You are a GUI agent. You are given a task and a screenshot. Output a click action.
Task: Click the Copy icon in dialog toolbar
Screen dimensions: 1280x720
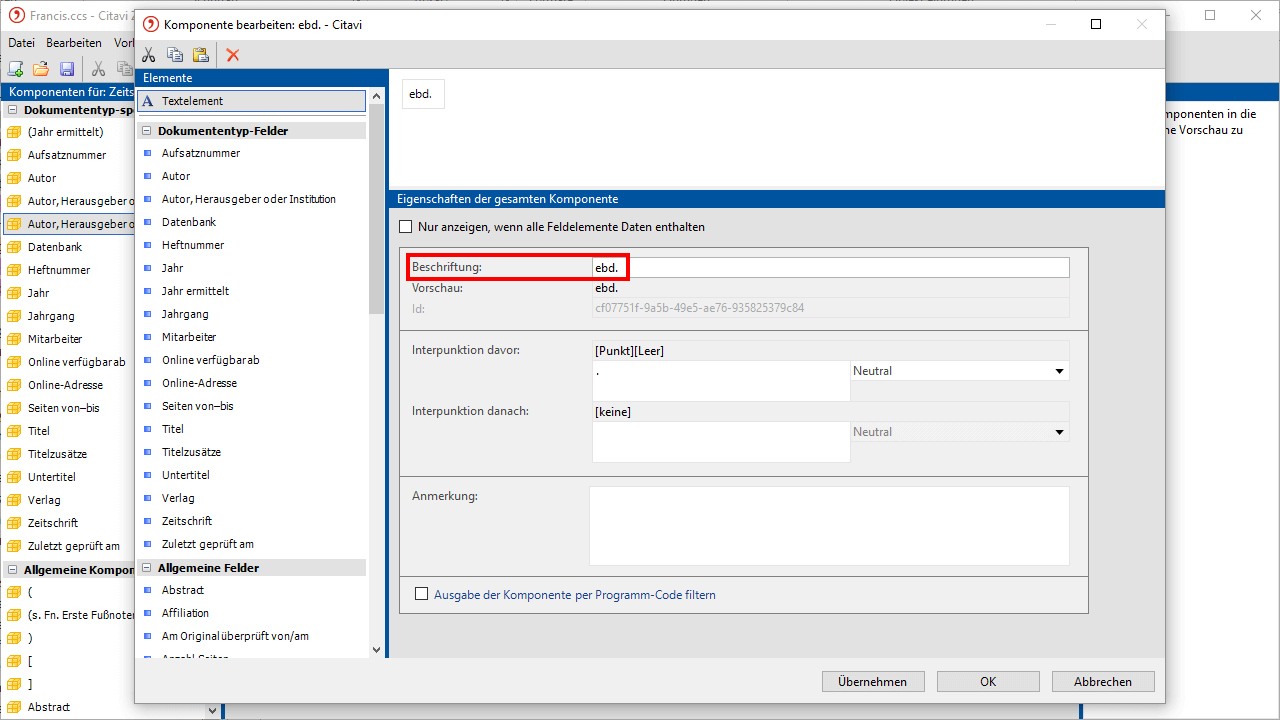175,55
